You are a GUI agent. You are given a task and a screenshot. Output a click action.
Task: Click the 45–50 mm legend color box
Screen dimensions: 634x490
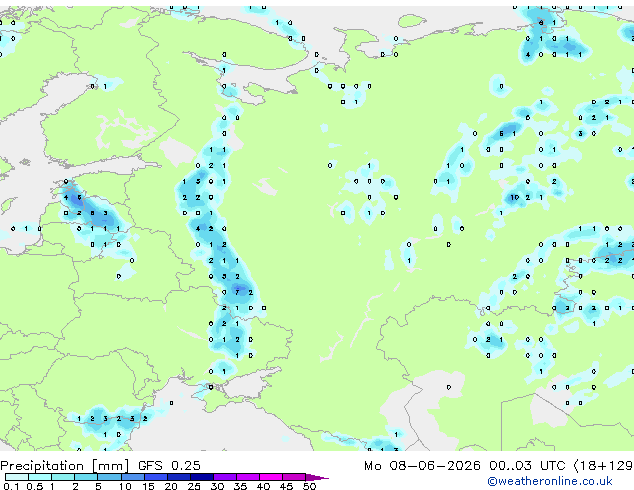point(294,477)
